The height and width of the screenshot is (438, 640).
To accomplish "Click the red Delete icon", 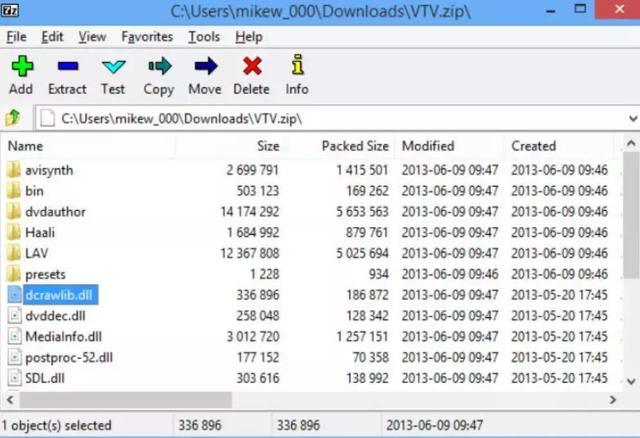I will pyautogui.click(x=252, y=66).
